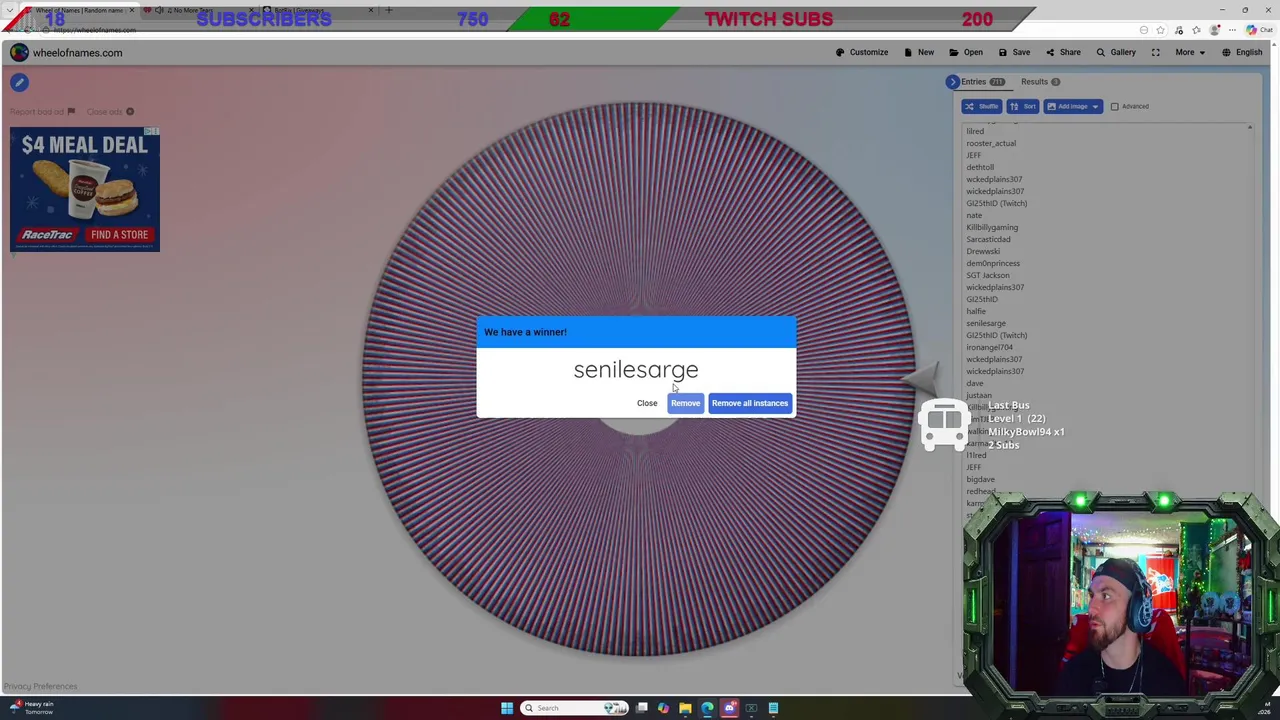Open Privacy Preferences link
This screenshot has width=1280, height=720.
(x=40, y=686)
